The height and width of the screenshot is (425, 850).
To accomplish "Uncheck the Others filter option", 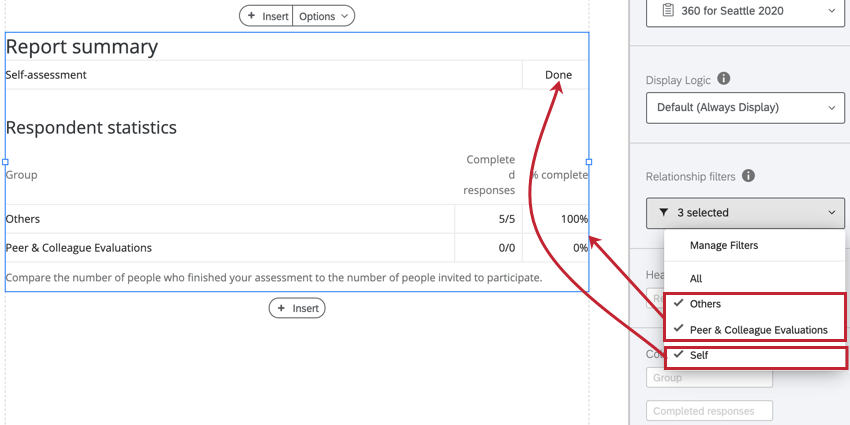I will [705, 304].
